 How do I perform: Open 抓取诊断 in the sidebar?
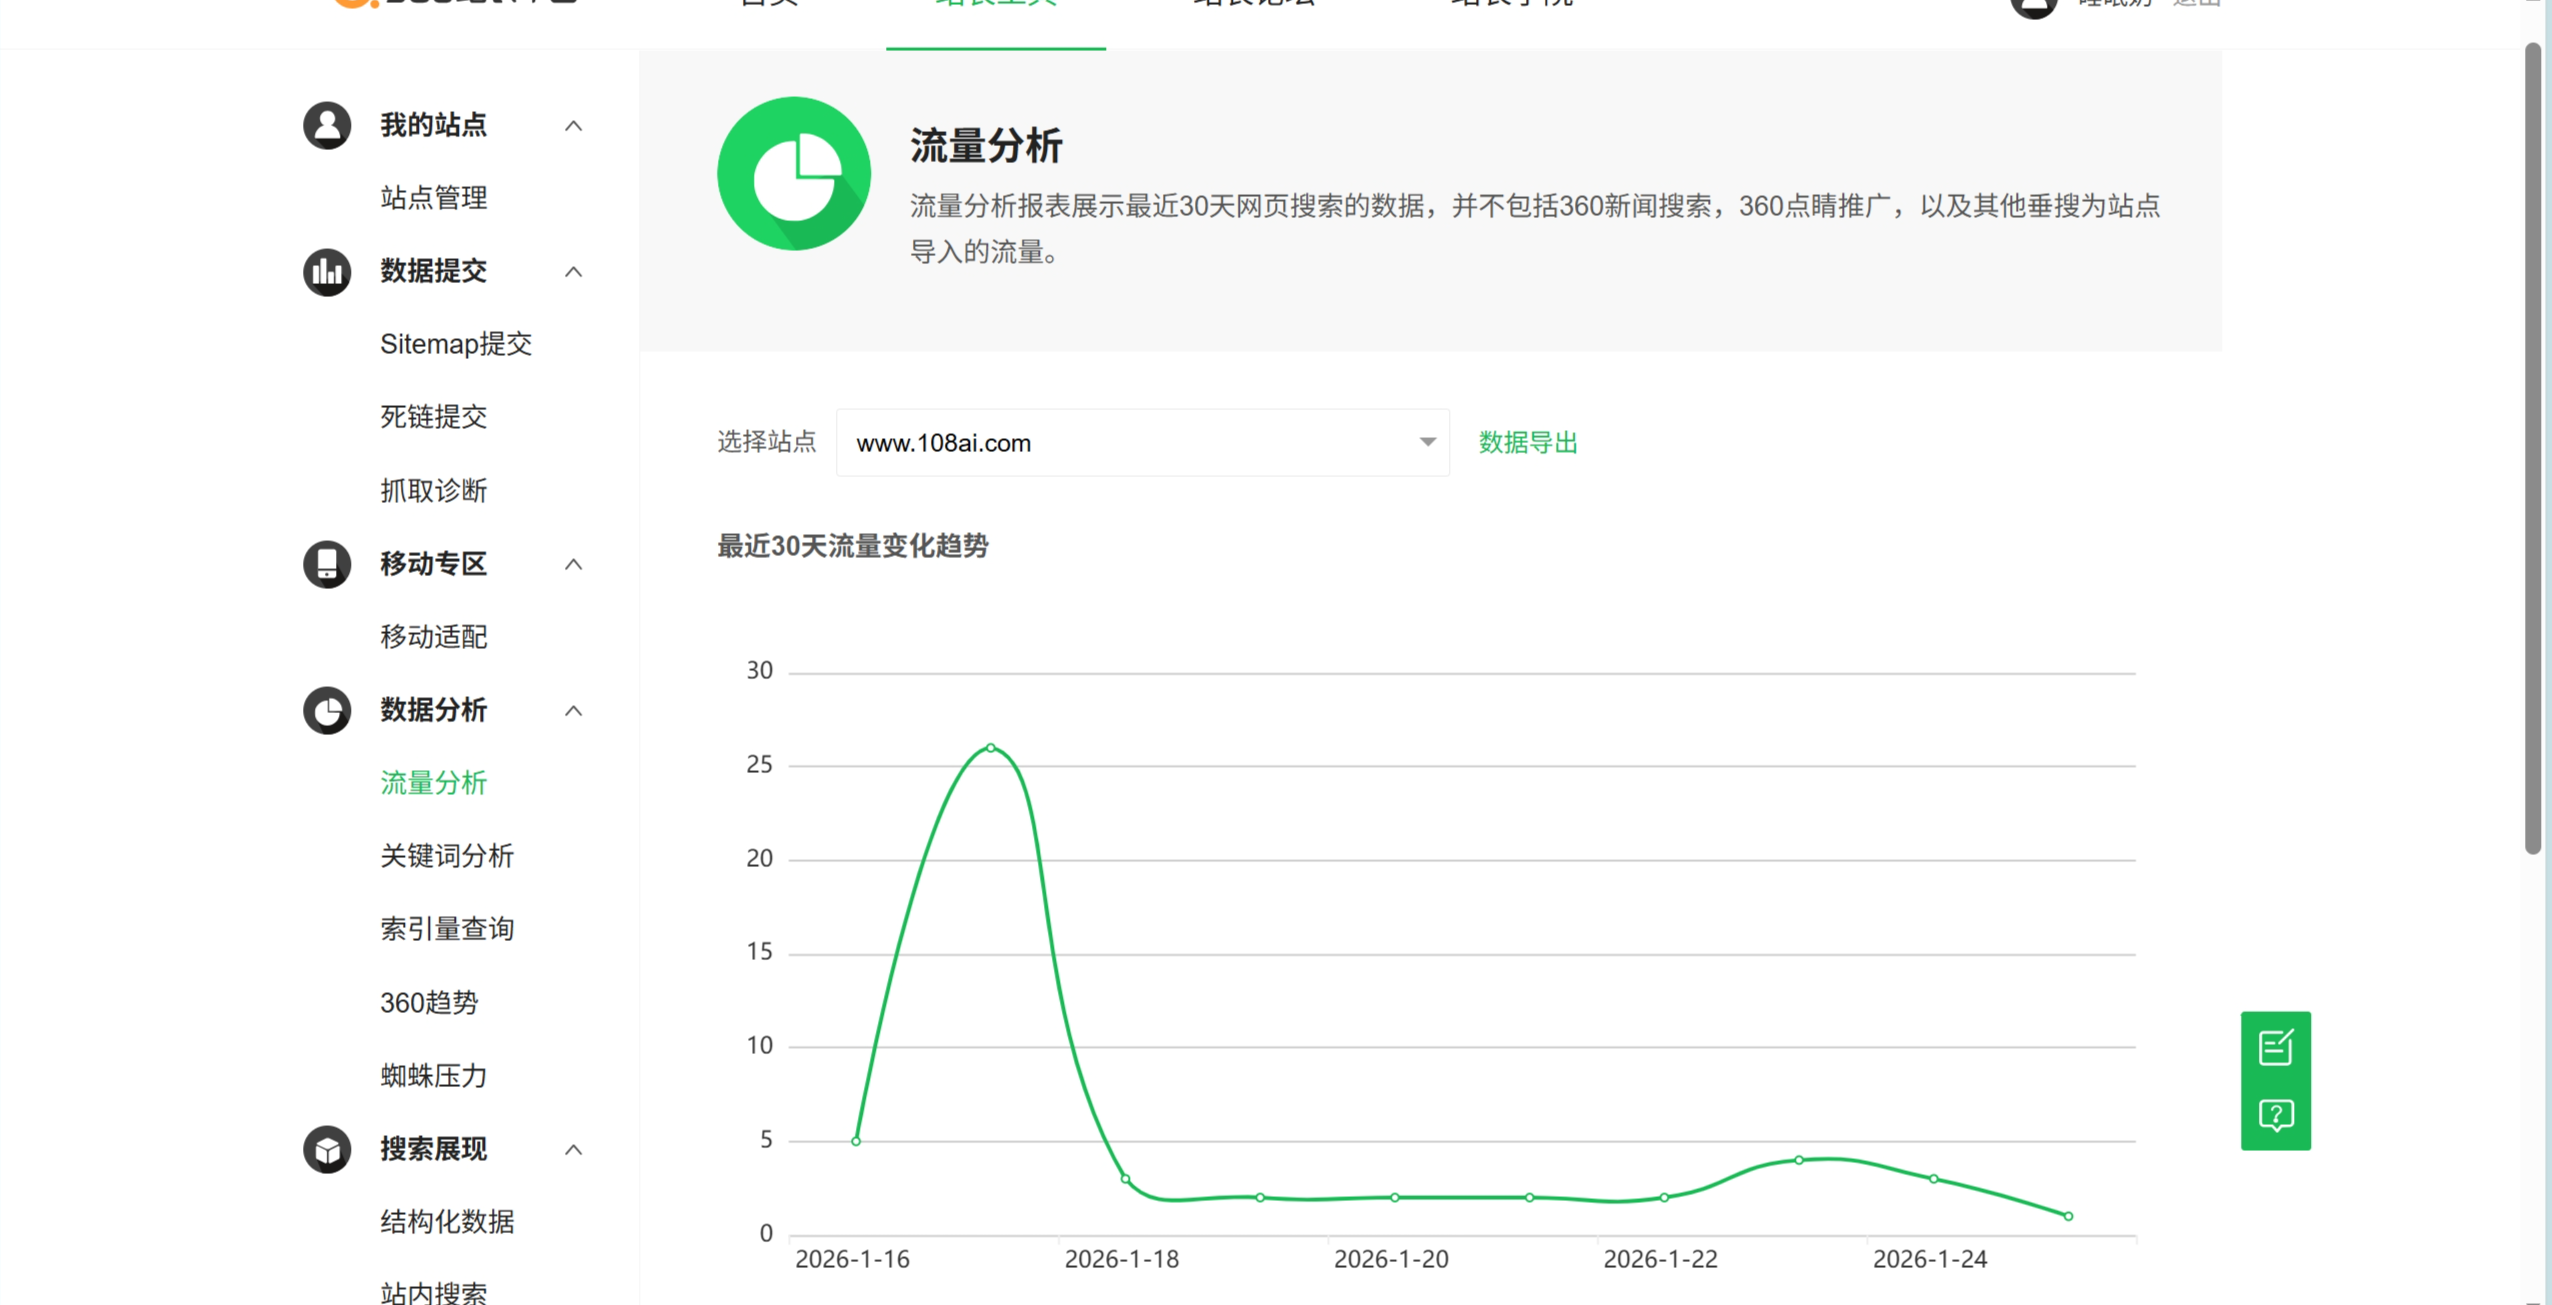(x=434, y=490)
